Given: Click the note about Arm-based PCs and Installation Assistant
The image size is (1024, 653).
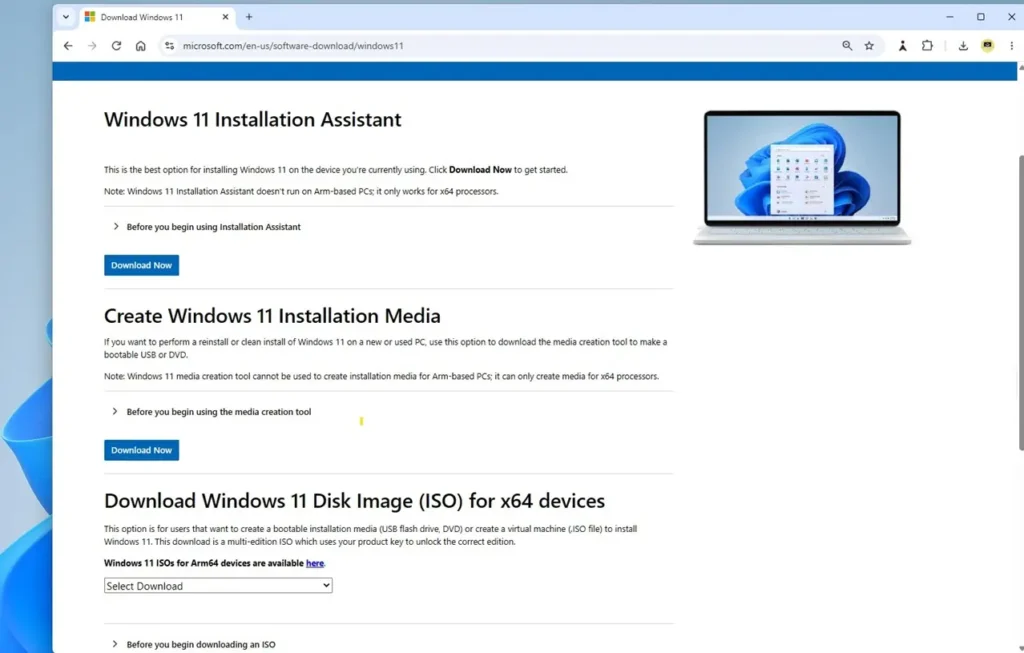Looking at the screenshot, I should 301,191.
